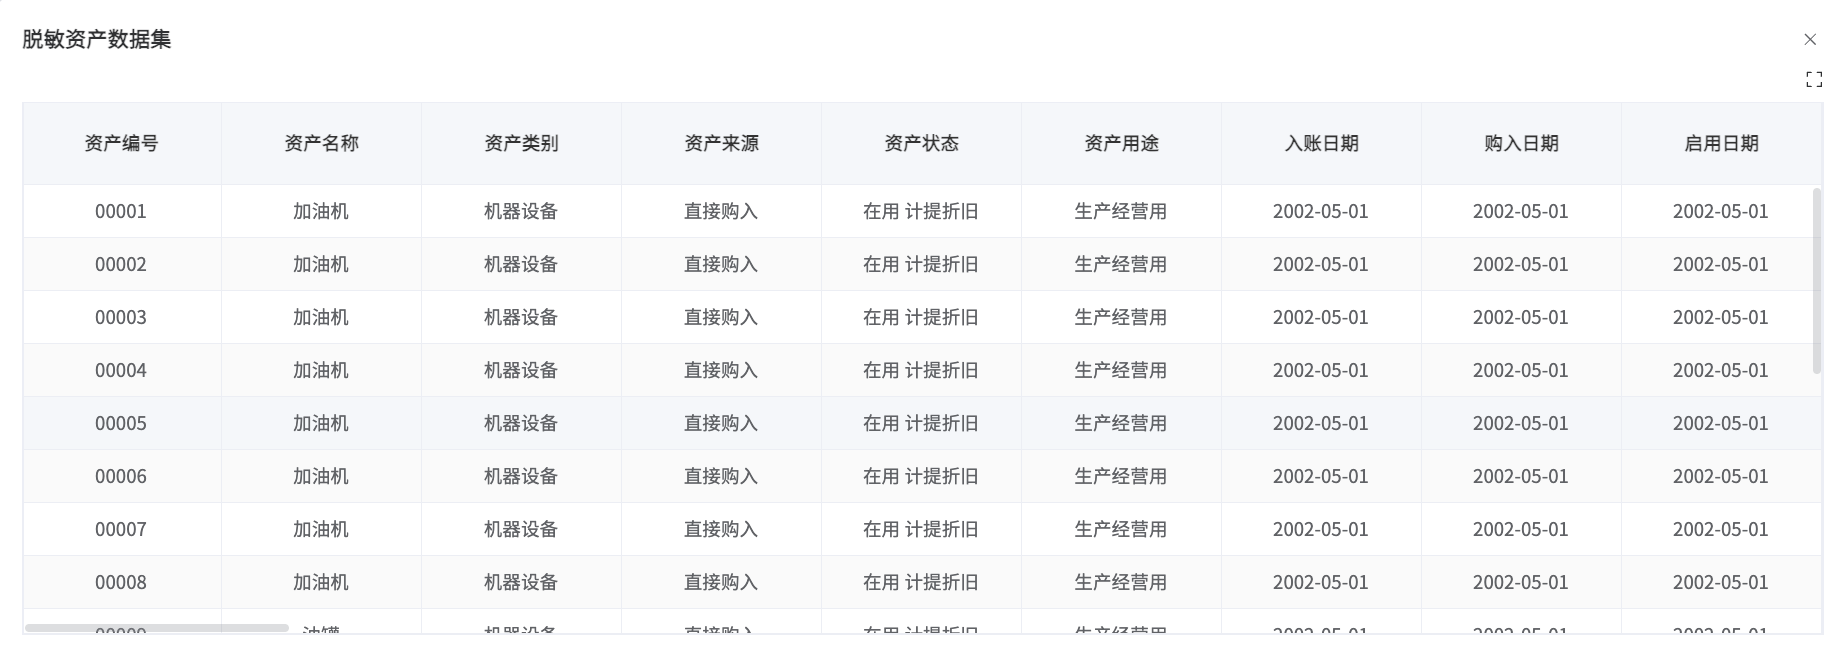Click 在用 计提折旧 in row 00005
The height and width of the screenshot is (652, 1836).
921,424
